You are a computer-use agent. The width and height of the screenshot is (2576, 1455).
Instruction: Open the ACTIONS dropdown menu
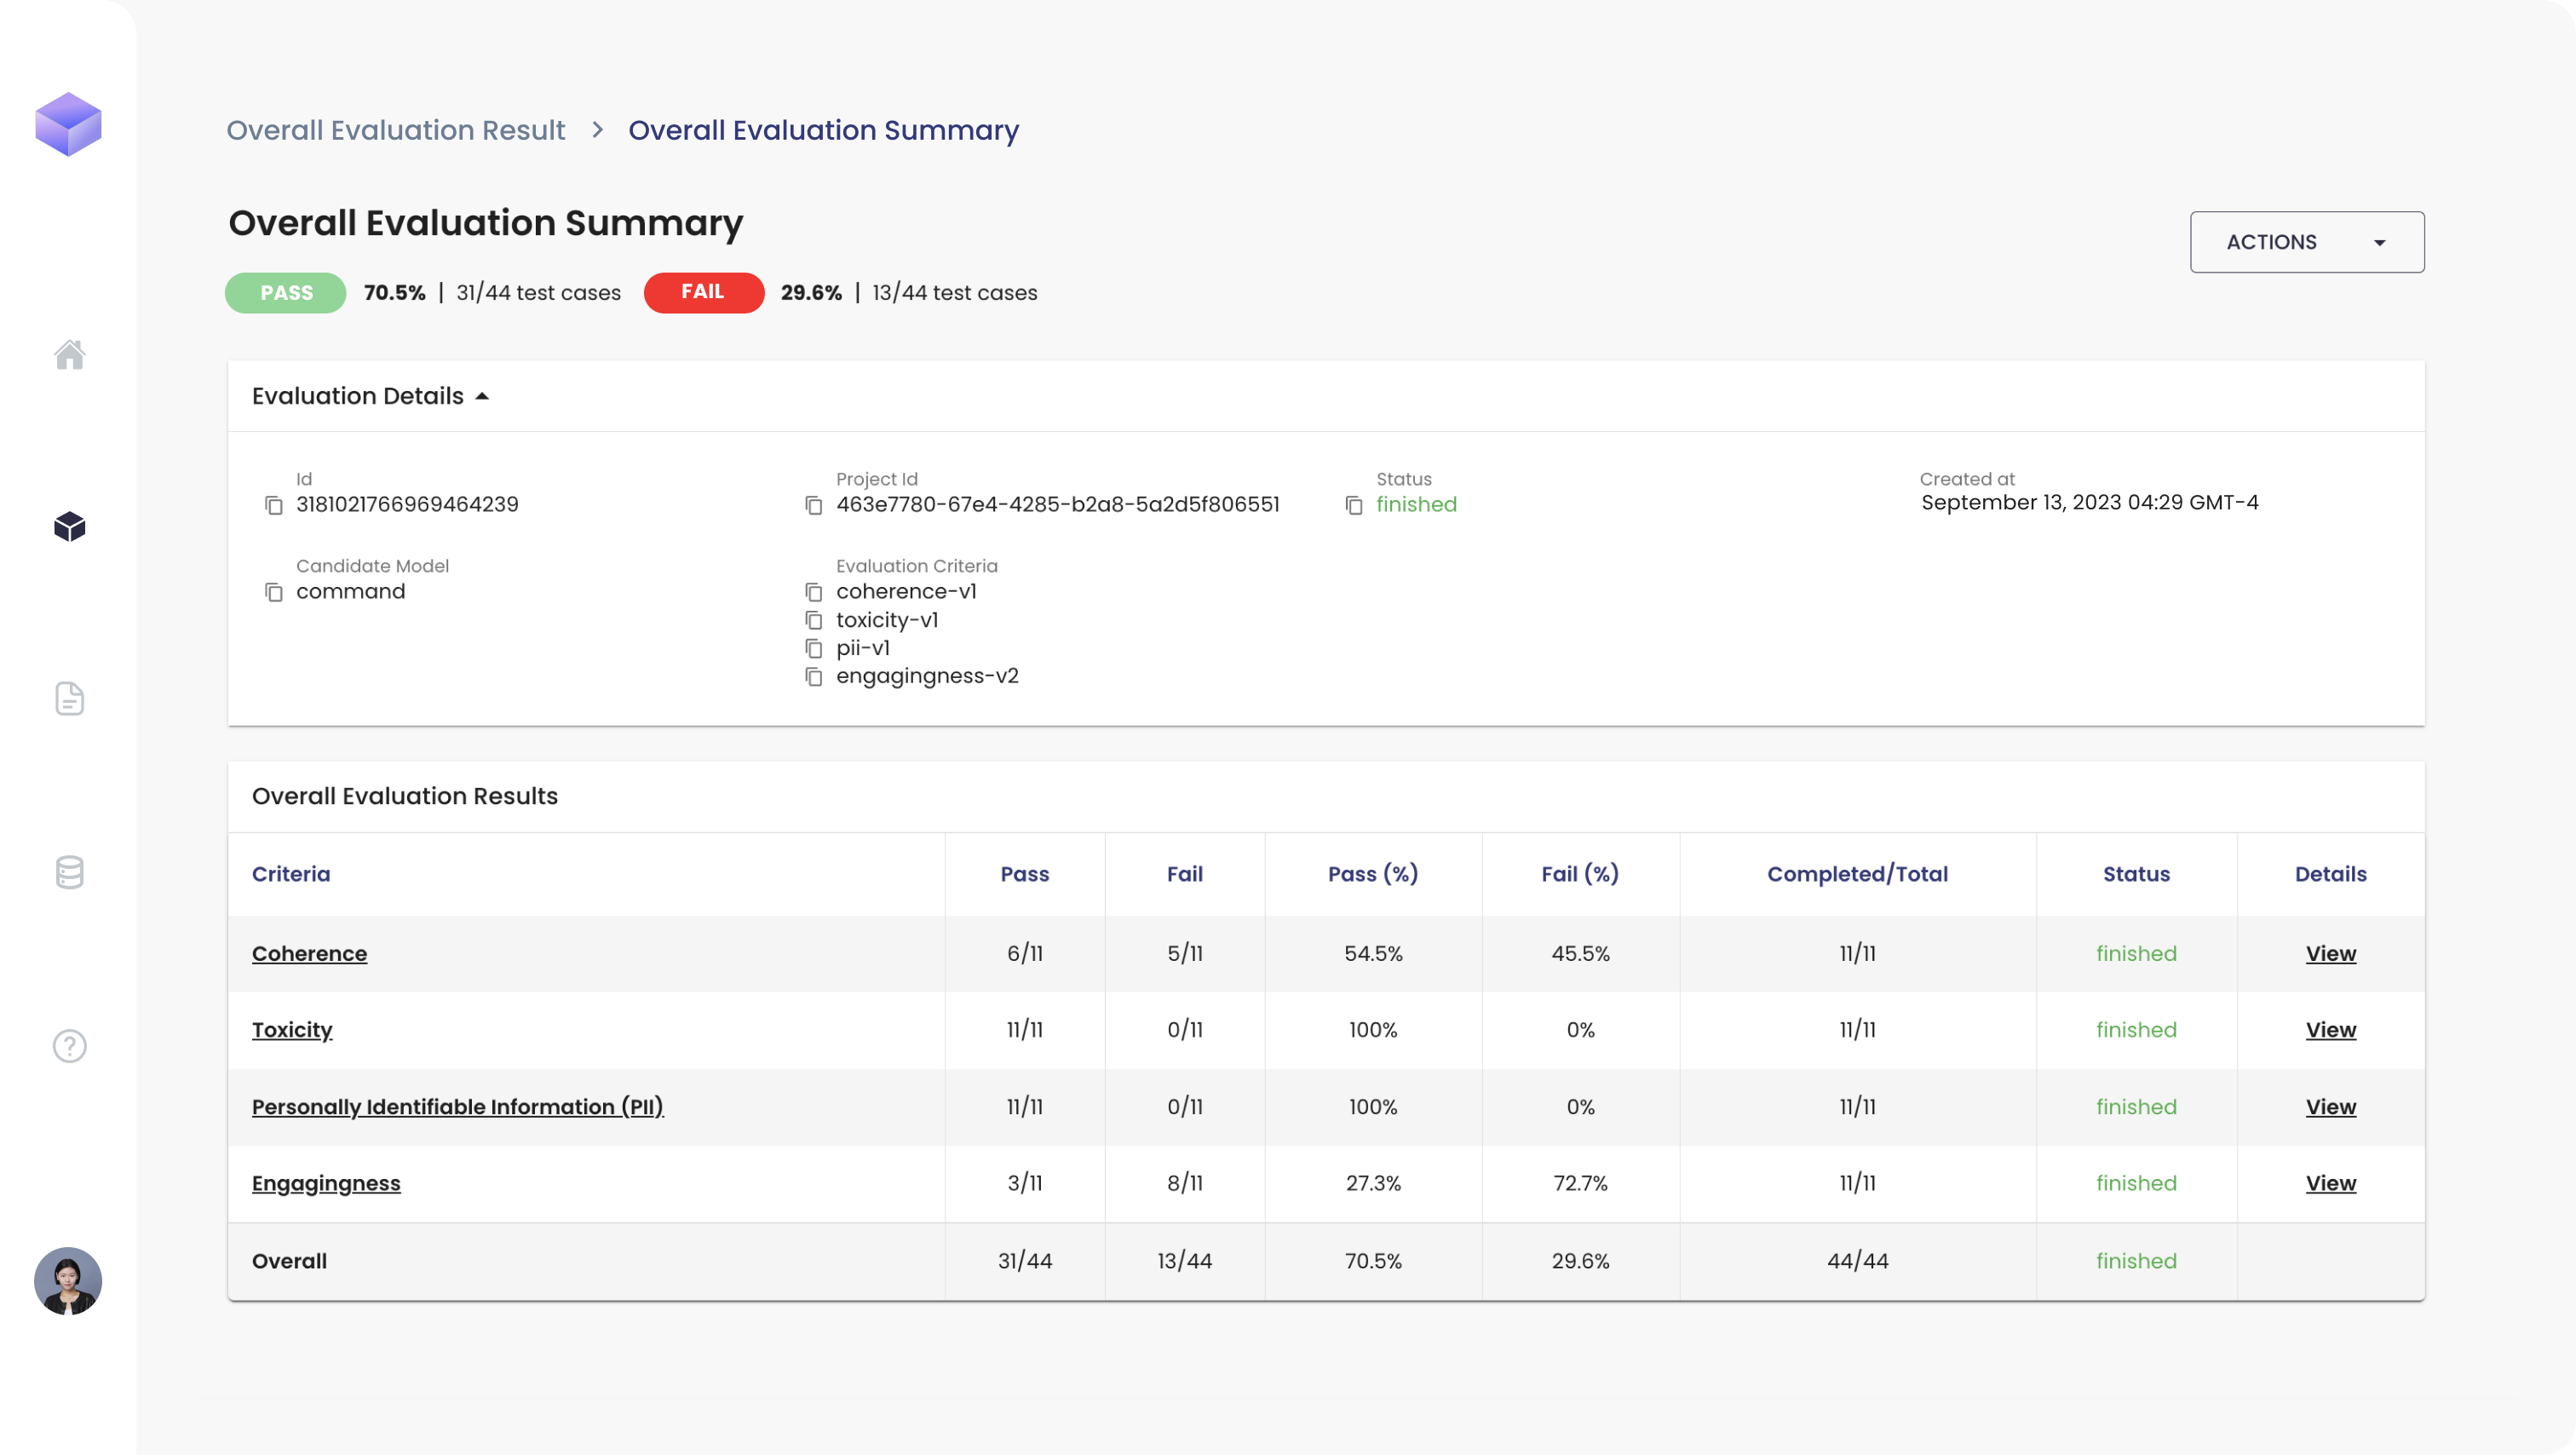[2306, 242]
